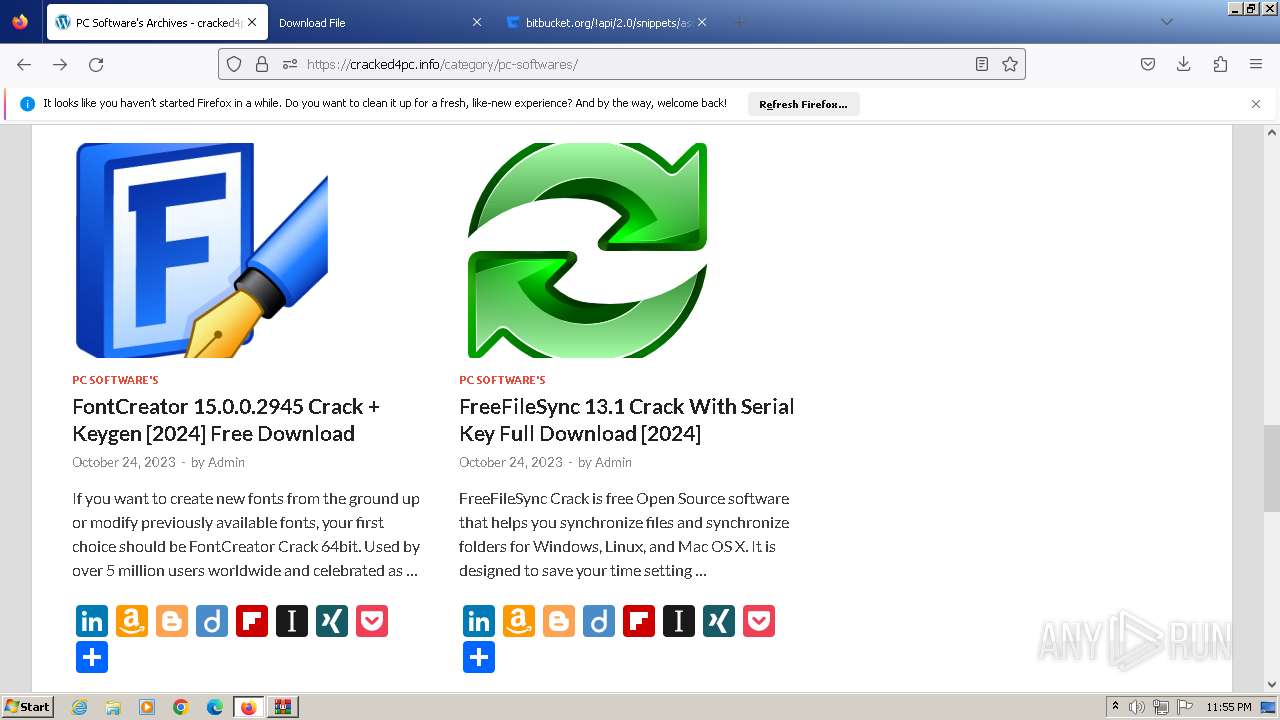Click the XING share icon under the FontCreator post
Viewport: 1280px width, 720px height.
click(x=332, y=621)
